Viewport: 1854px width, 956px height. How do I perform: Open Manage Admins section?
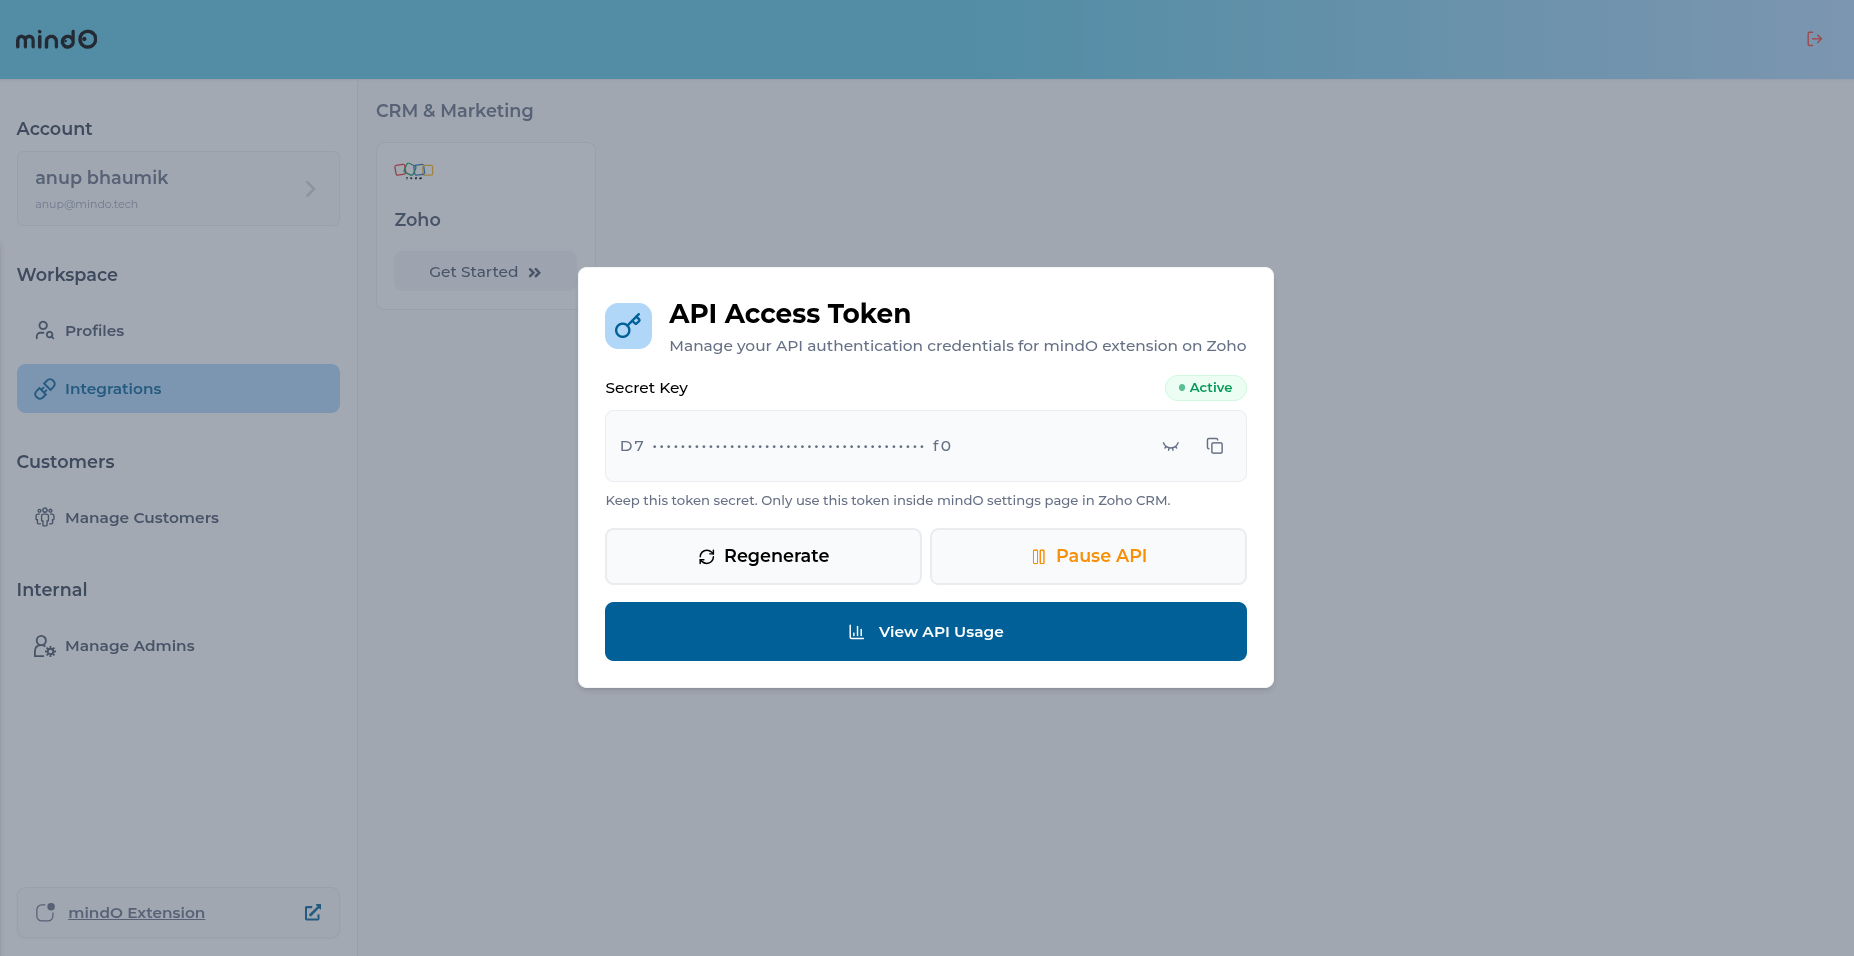point(129,646)
